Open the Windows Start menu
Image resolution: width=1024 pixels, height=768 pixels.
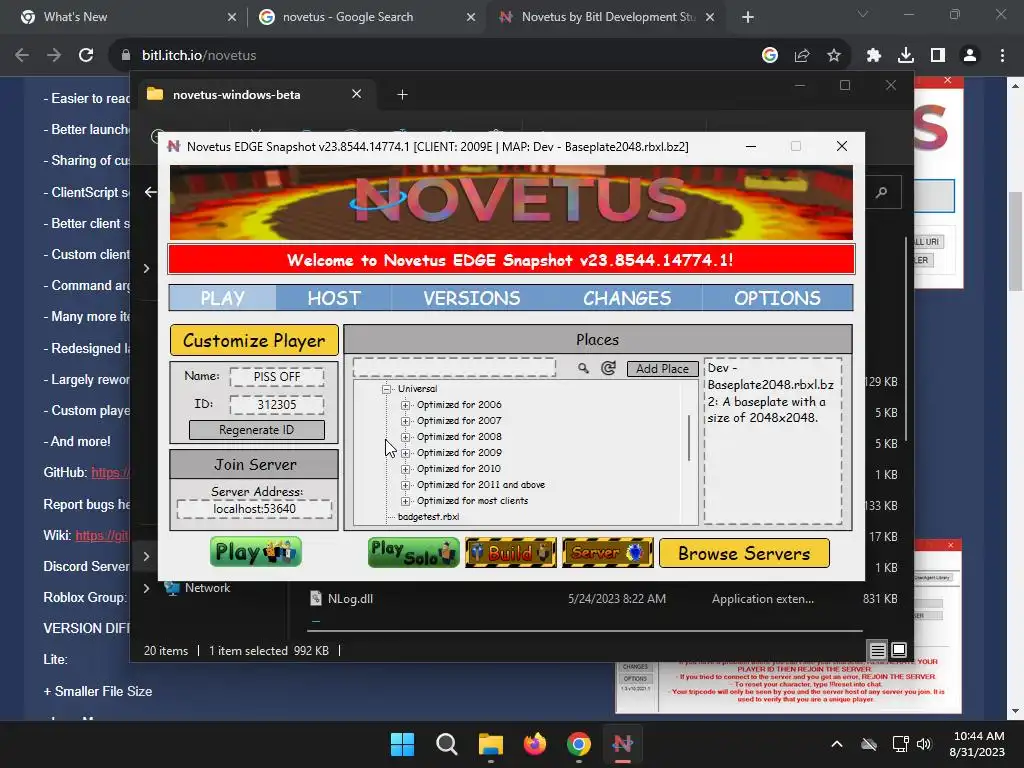(402, 744)
